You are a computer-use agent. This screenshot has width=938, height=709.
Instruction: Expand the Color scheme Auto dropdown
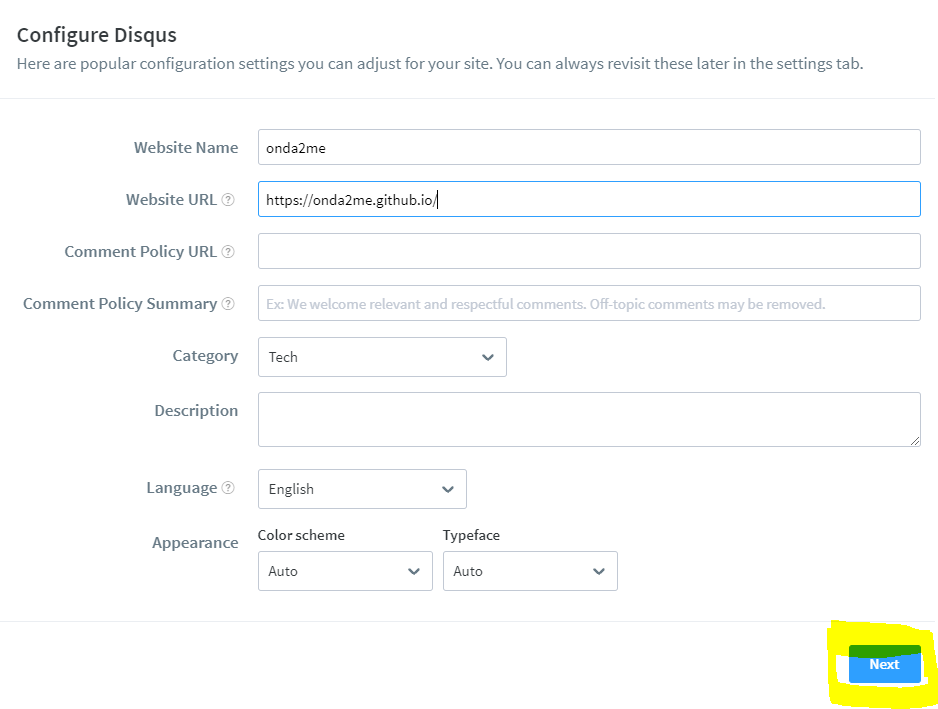pyautogui.click(x=345, y=571)
